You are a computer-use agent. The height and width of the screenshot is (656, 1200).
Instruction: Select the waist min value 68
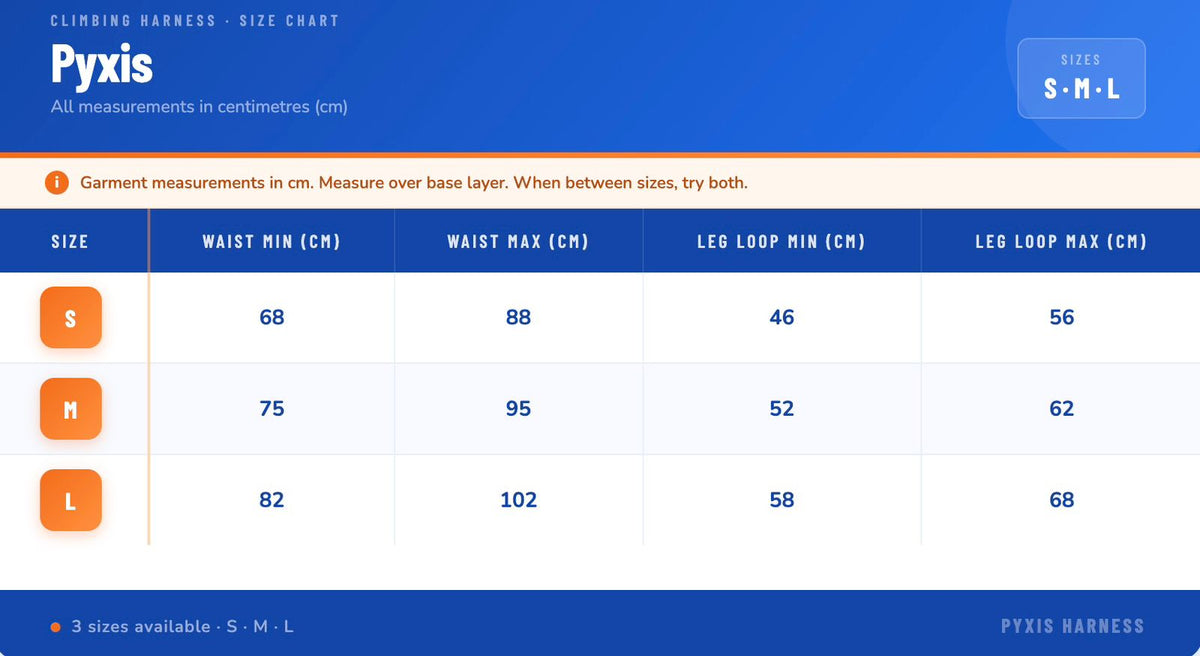(x=272, y=318)
